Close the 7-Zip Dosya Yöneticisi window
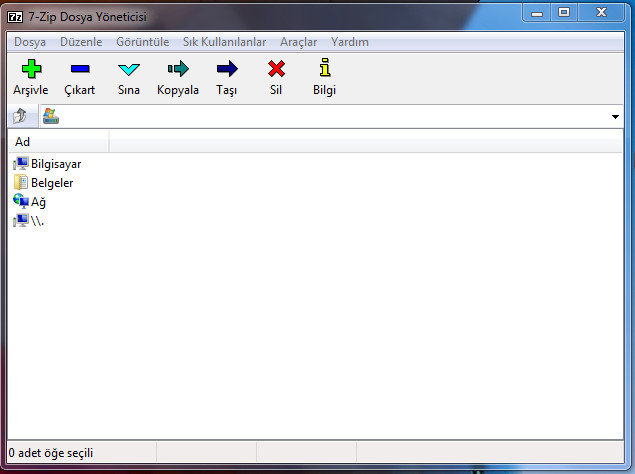The height and width of the screenshot is (474, 635). (x=601, y=13)
